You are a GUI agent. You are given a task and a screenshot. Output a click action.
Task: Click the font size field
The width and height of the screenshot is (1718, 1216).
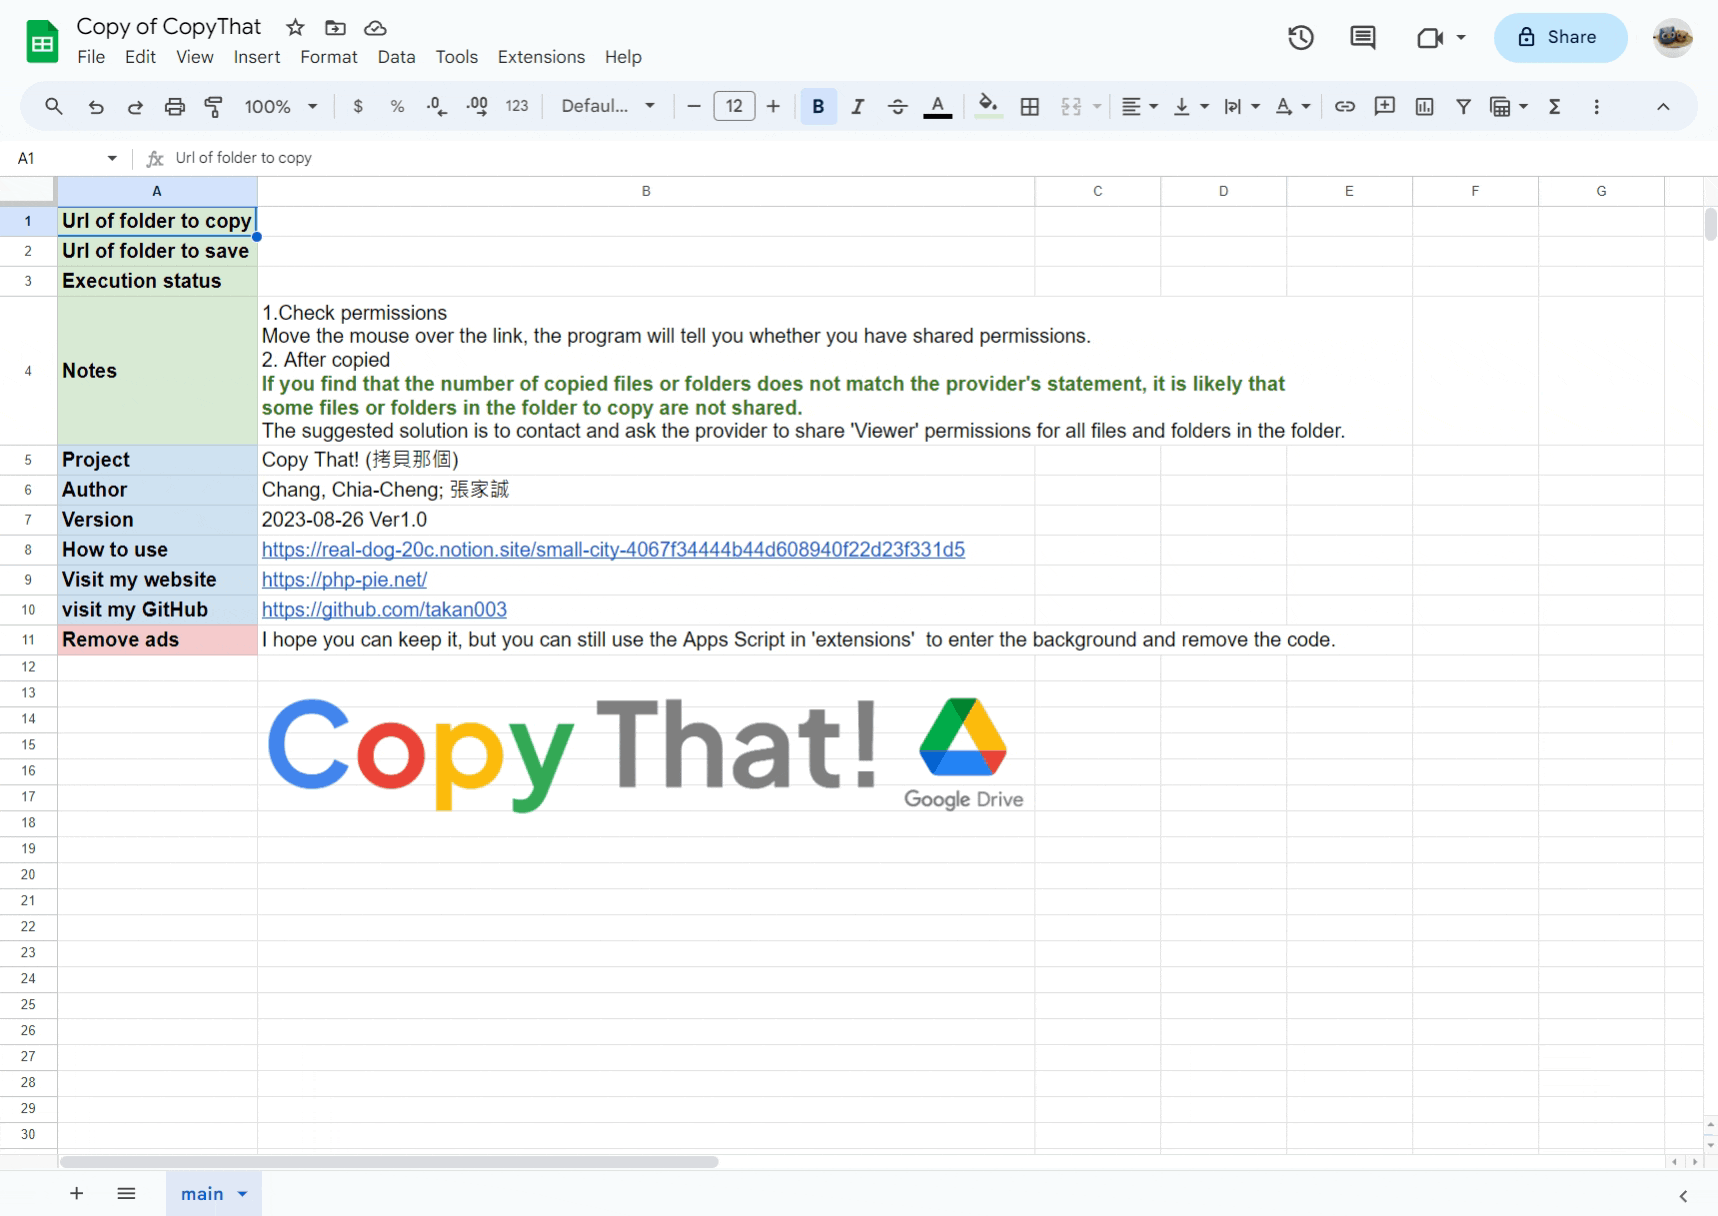click(734, 106)
